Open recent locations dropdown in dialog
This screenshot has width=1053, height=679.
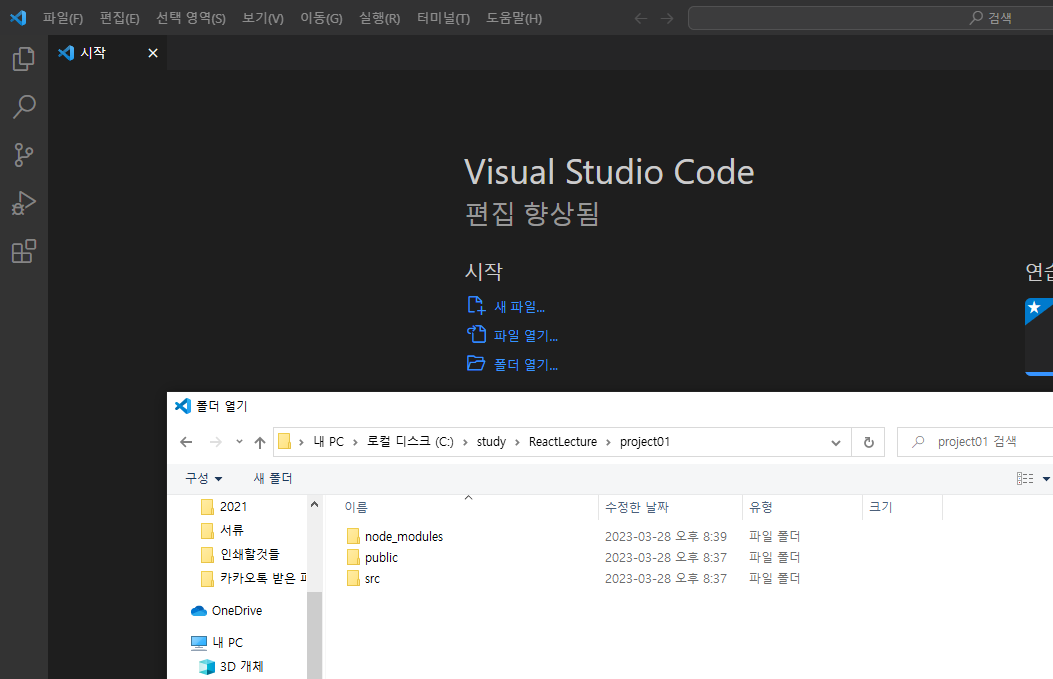[x=239, y=442]
